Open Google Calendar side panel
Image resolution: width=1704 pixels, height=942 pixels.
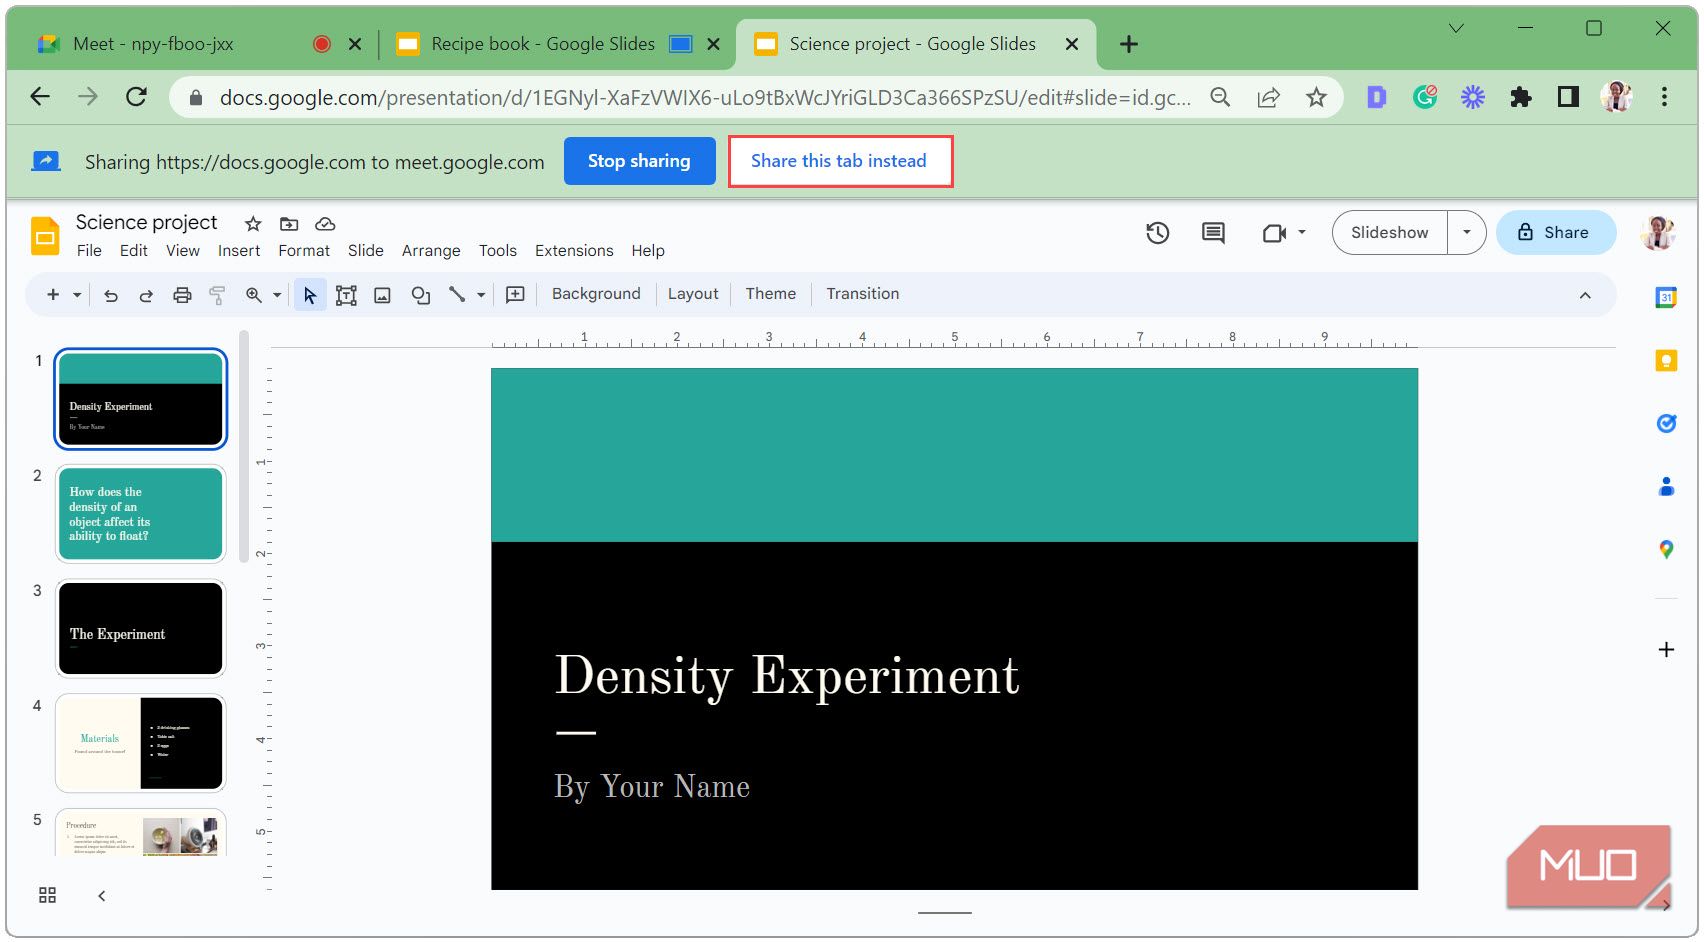click(1665, 297)
